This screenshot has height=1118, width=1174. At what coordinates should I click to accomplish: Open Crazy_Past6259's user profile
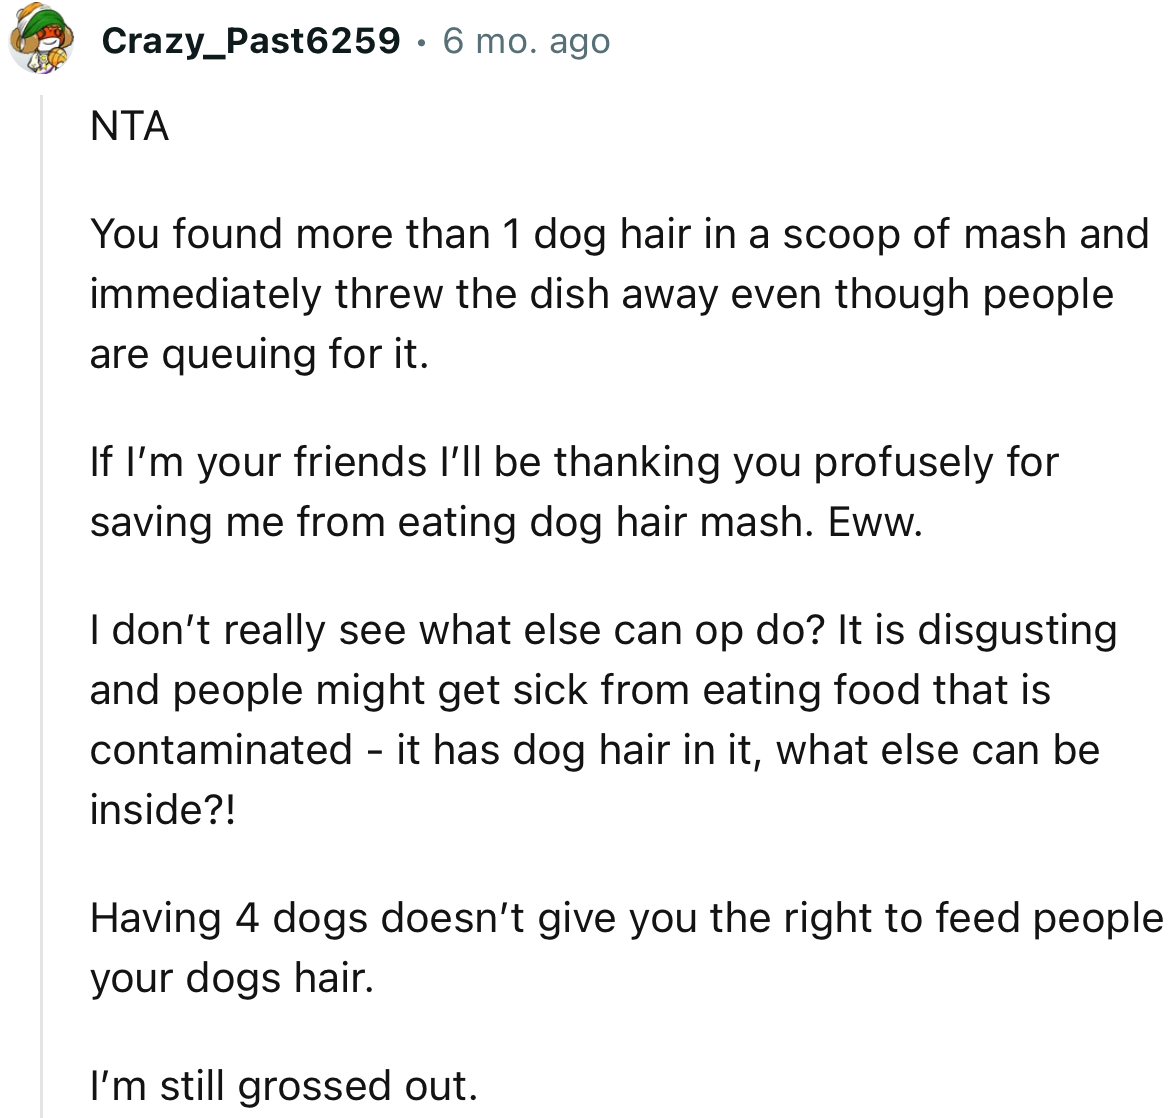point(250,41)
